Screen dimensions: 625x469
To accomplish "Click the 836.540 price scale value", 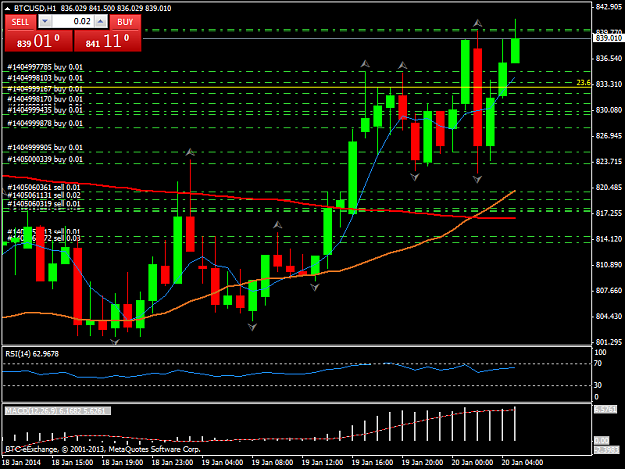I will click(609, 59).
